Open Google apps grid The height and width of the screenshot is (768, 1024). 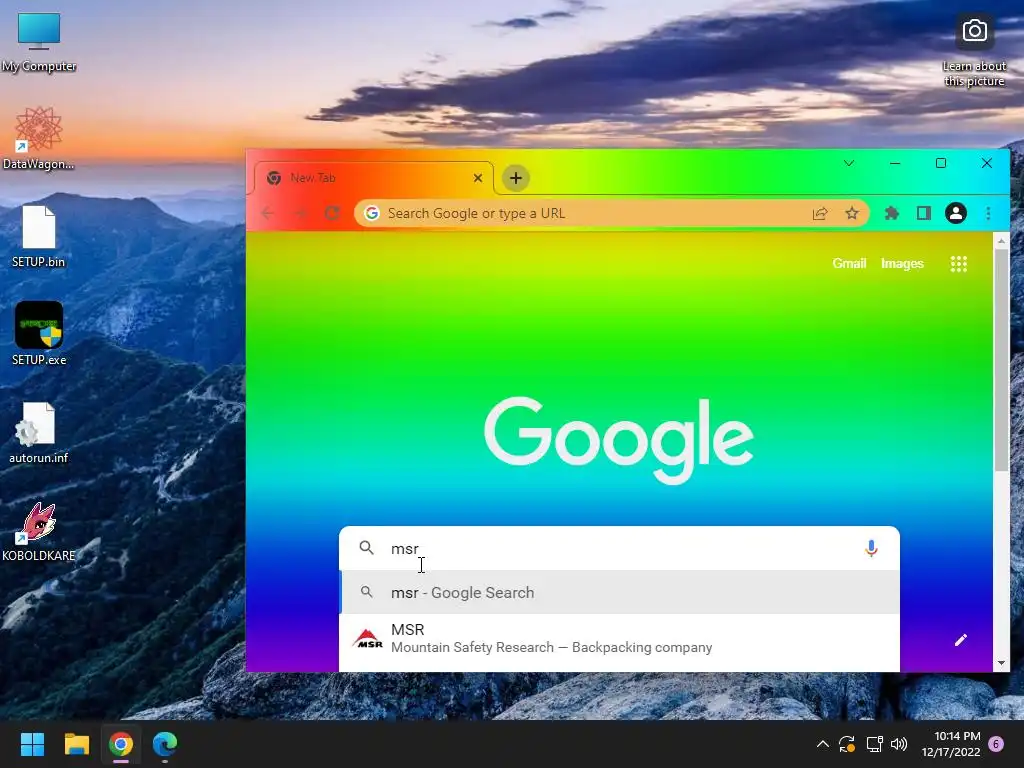pos(958,264)
